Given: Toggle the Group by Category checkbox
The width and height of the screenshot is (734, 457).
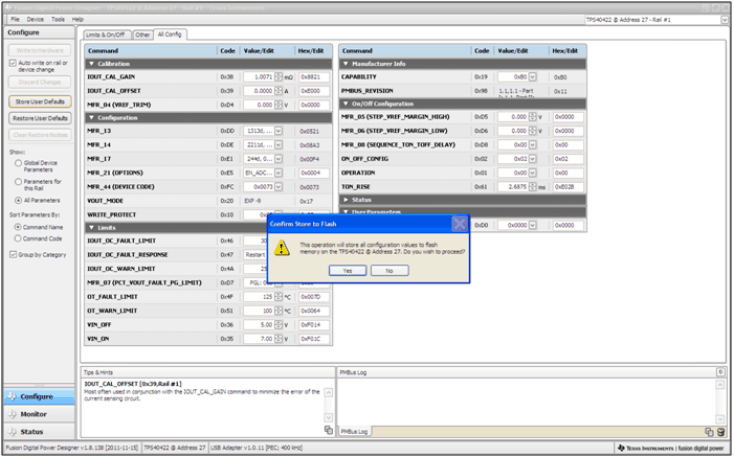Looking at the screenshot, I should (x=12, y=255).
